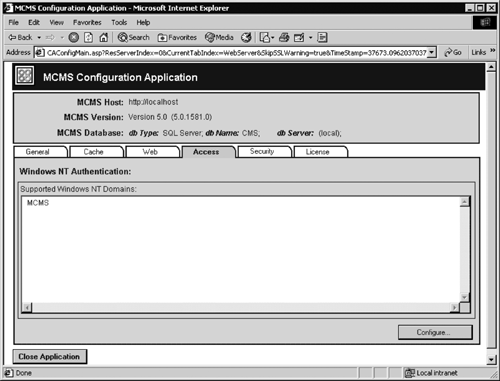Screen dimensions: 500x381
Task: Open the Edit menu
Action: tap(34, 22)
